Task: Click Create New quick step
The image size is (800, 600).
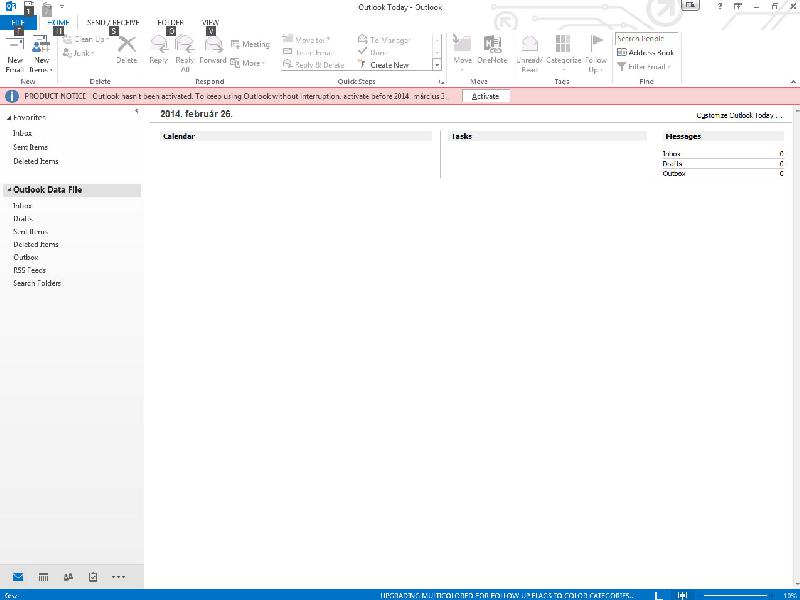Action: pos(384,65)
